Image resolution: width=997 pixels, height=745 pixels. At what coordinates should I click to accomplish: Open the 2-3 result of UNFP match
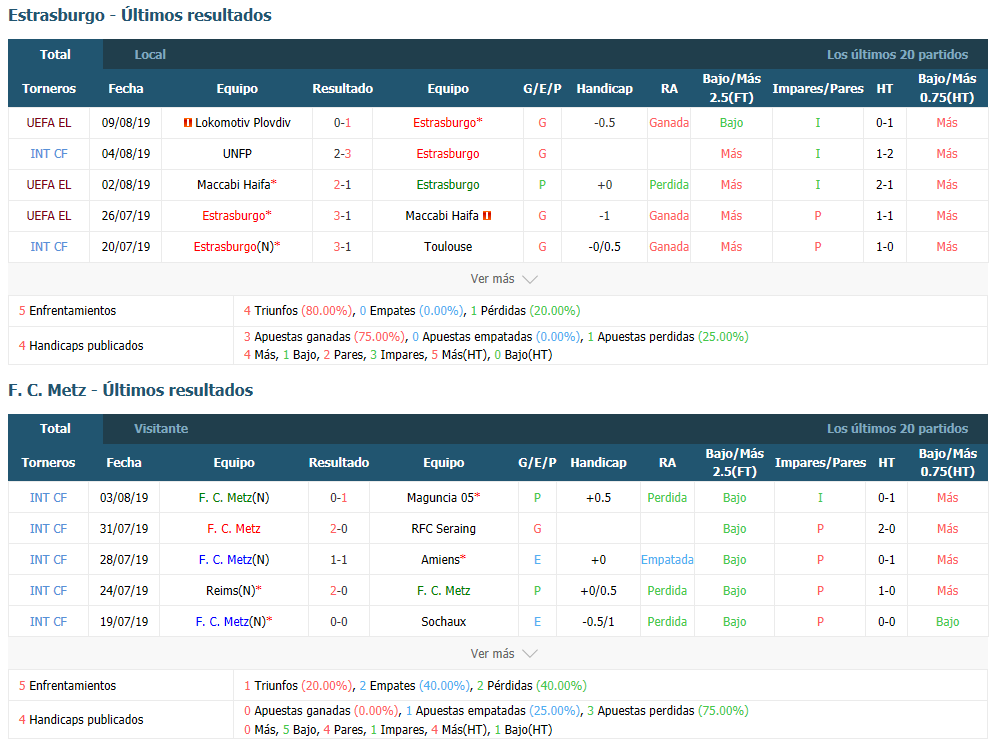click(x=343, y=154)
